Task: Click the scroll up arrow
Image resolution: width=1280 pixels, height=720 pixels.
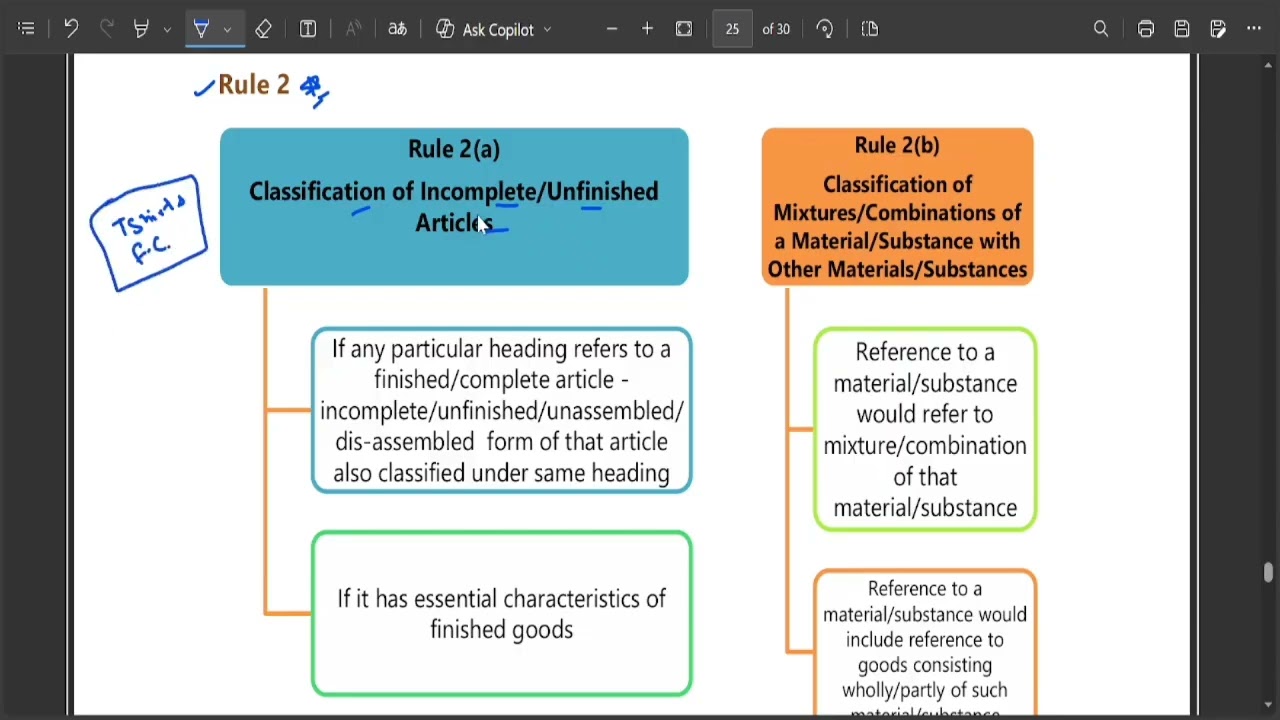Action: click(1269, 66)
